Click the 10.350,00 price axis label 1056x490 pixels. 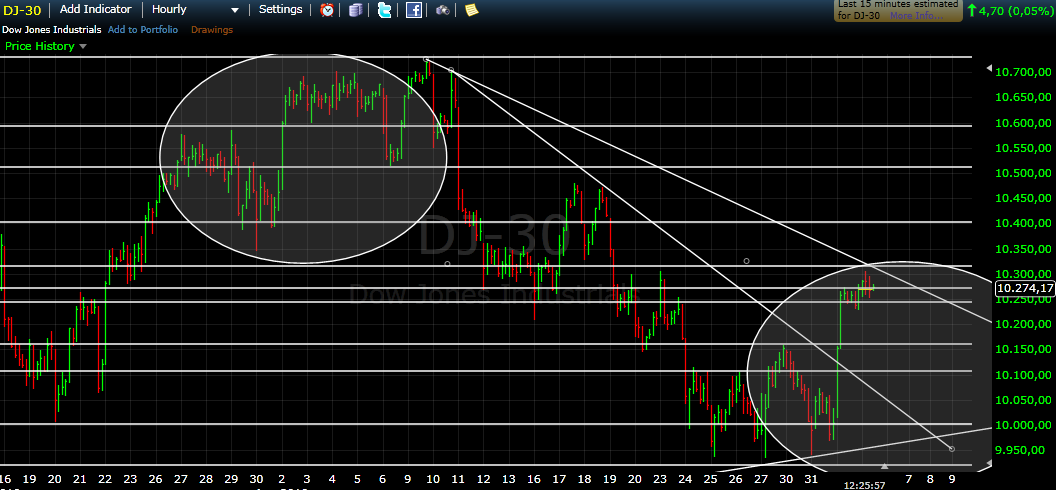(1022, 249)
